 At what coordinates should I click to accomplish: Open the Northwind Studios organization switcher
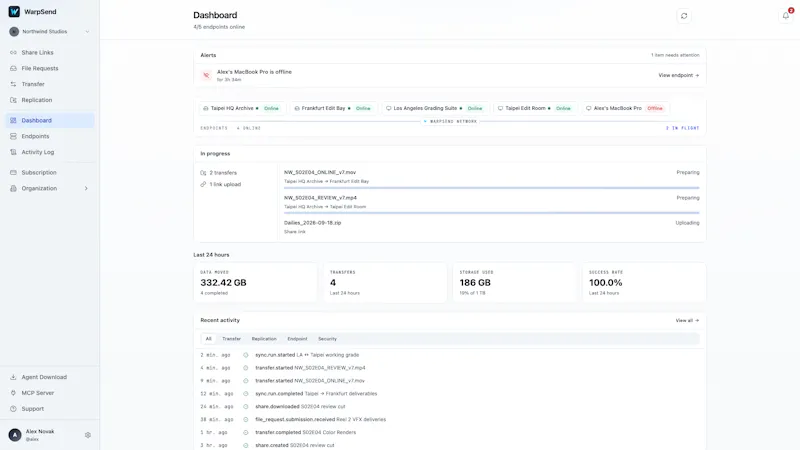point(49,32)
